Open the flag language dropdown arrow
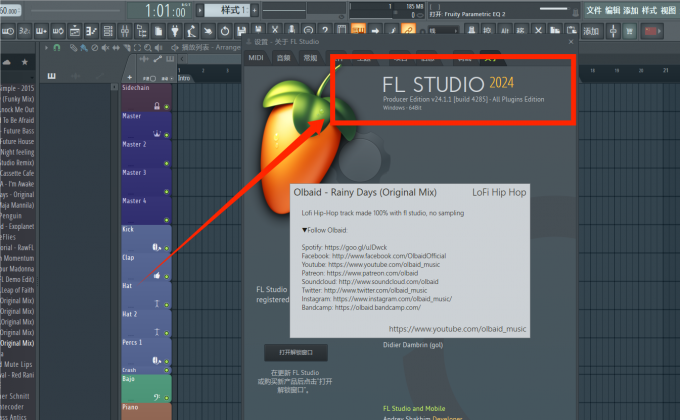 pyautogui.click(x=660, y=31)
